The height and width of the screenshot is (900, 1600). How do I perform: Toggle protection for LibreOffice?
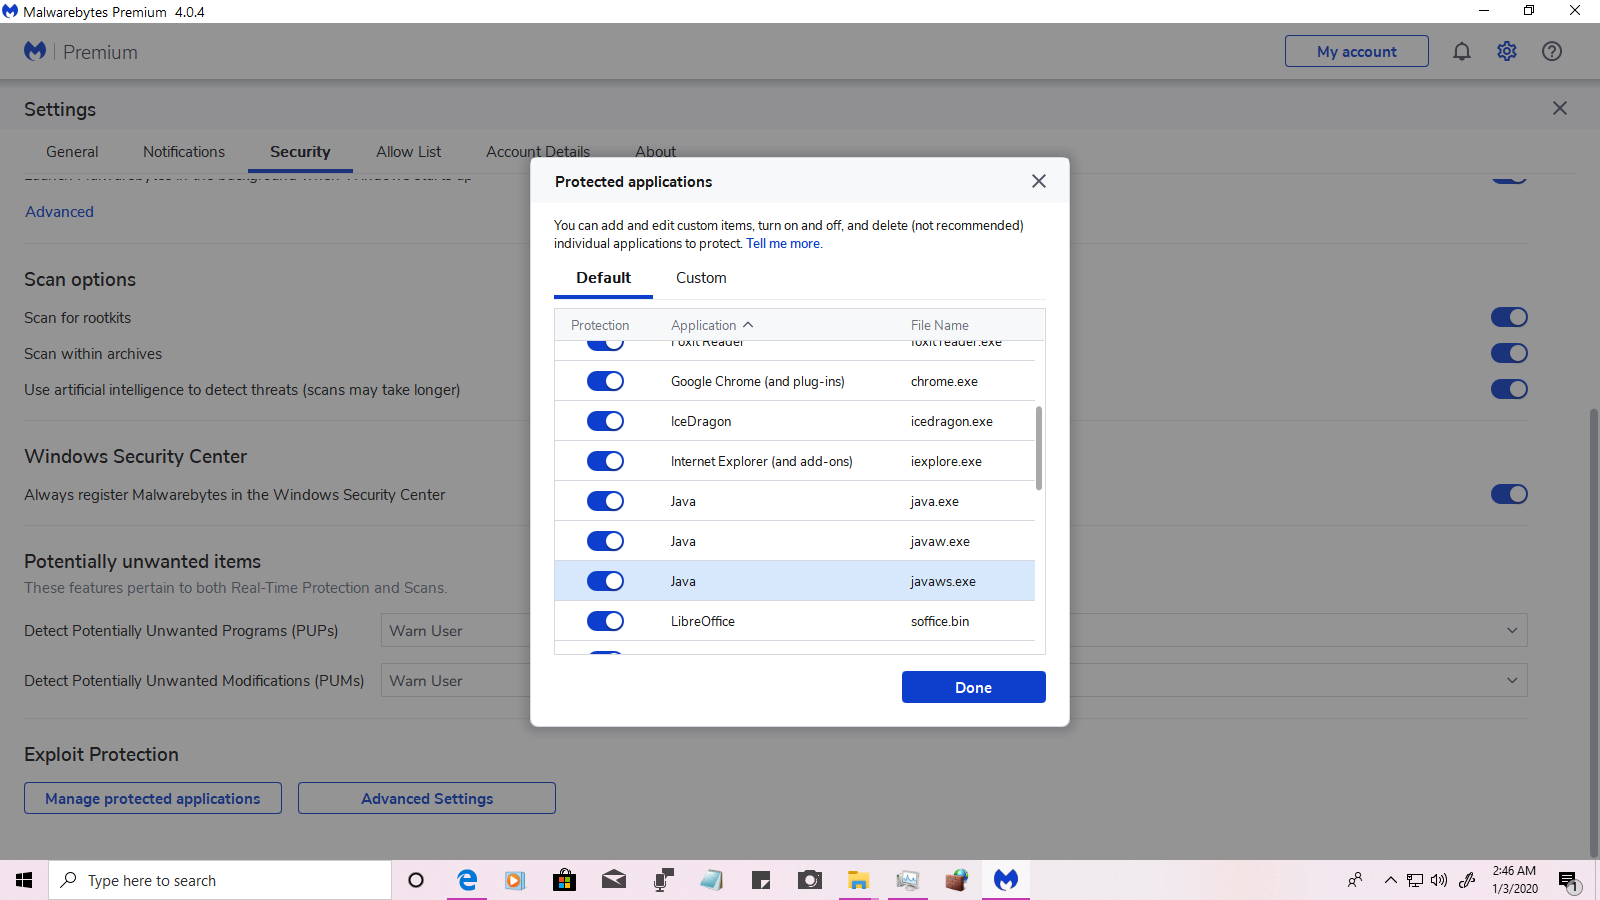(605, 621)
